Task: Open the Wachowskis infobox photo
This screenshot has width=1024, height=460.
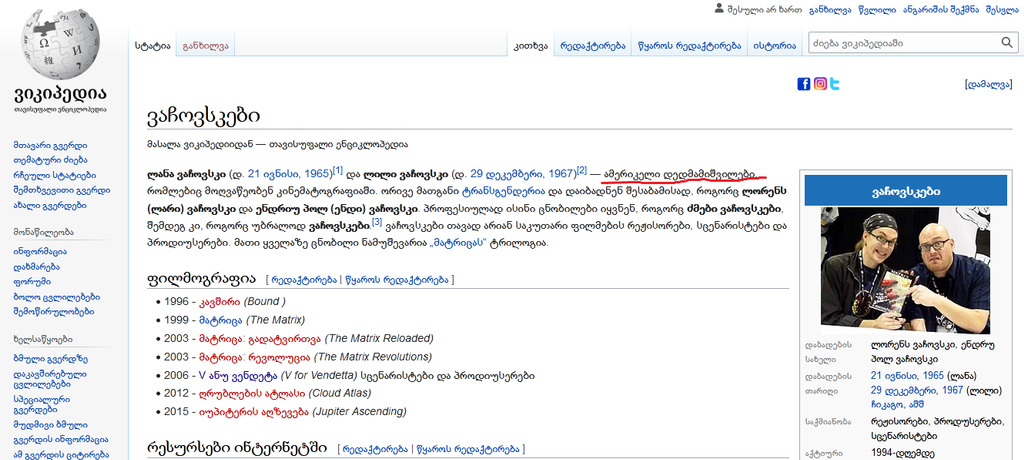Action: coord(905,270)
